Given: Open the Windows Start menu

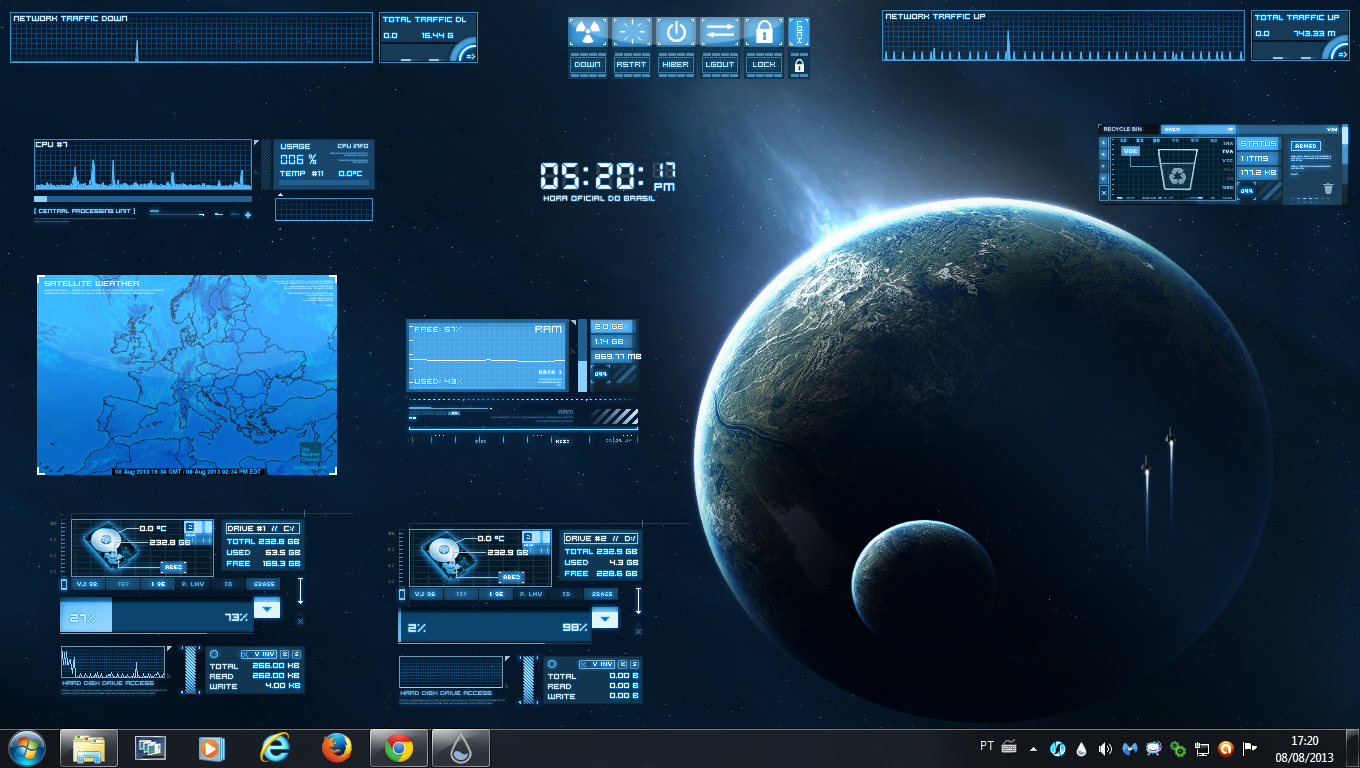Looking at the screenshot, I should click(27, 748).
